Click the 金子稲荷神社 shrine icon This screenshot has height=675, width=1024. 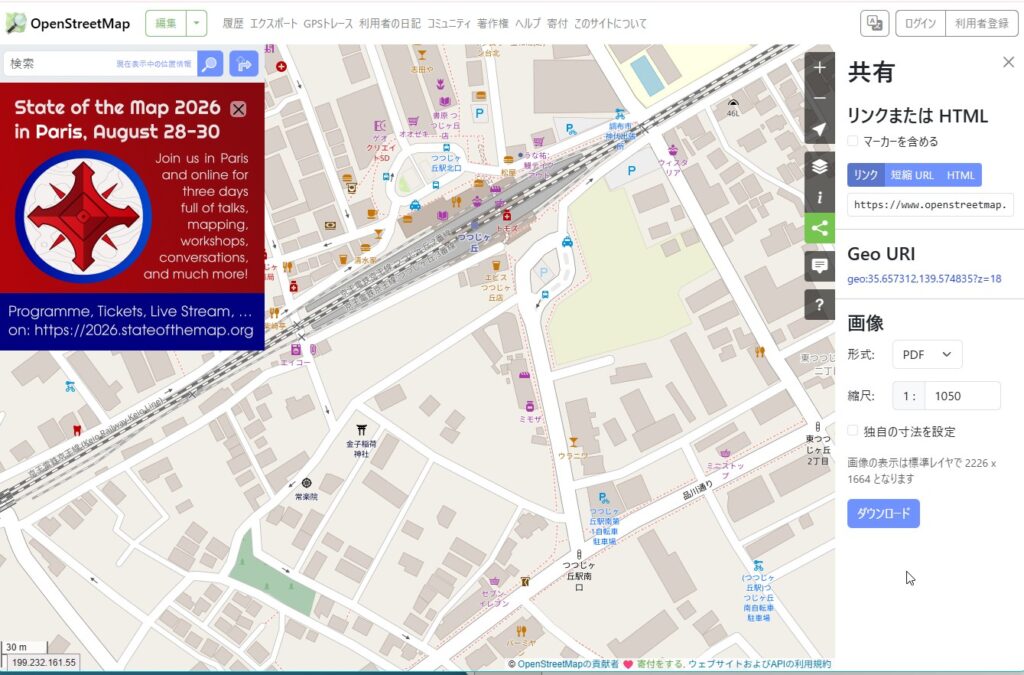[361, 430]
